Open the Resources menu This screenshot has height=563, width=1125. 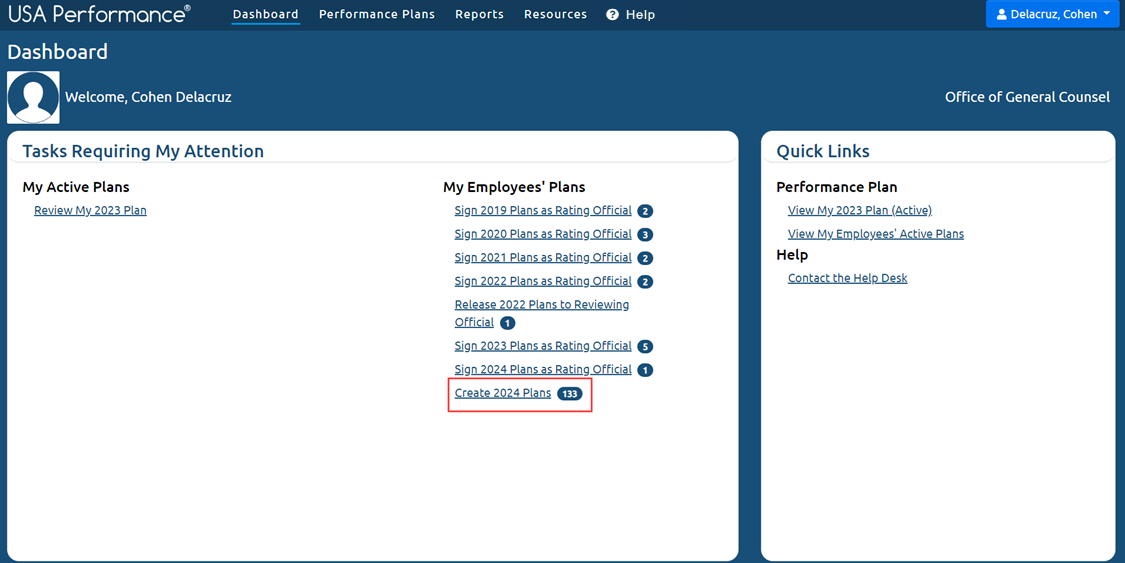[x=555, y=14]
